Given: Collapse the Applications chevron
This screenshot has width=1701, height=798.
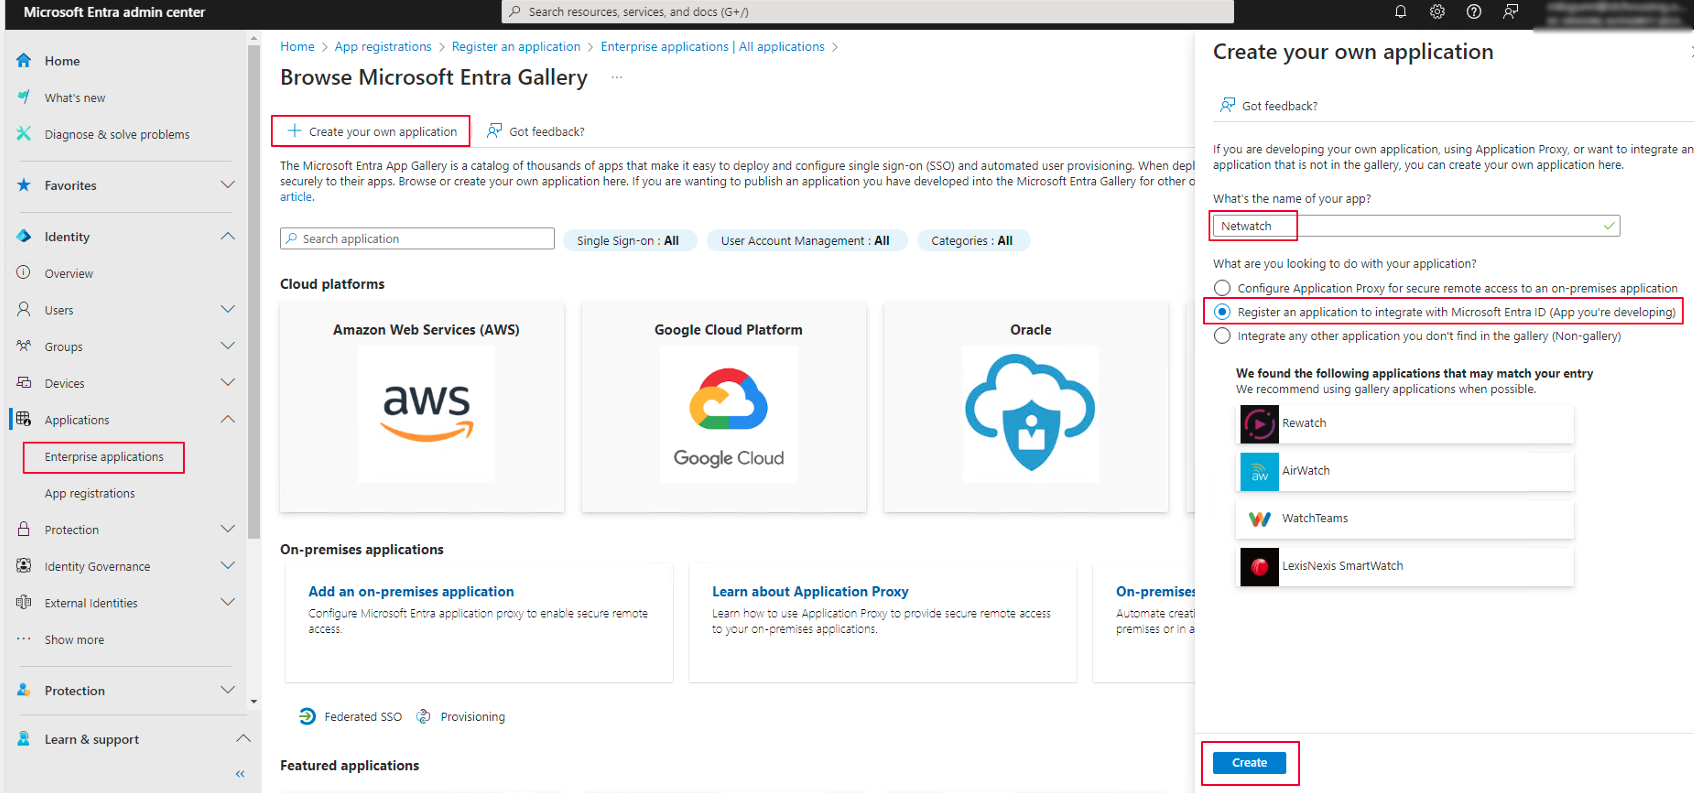Looking at the screenshot, I should coord(228,419).
